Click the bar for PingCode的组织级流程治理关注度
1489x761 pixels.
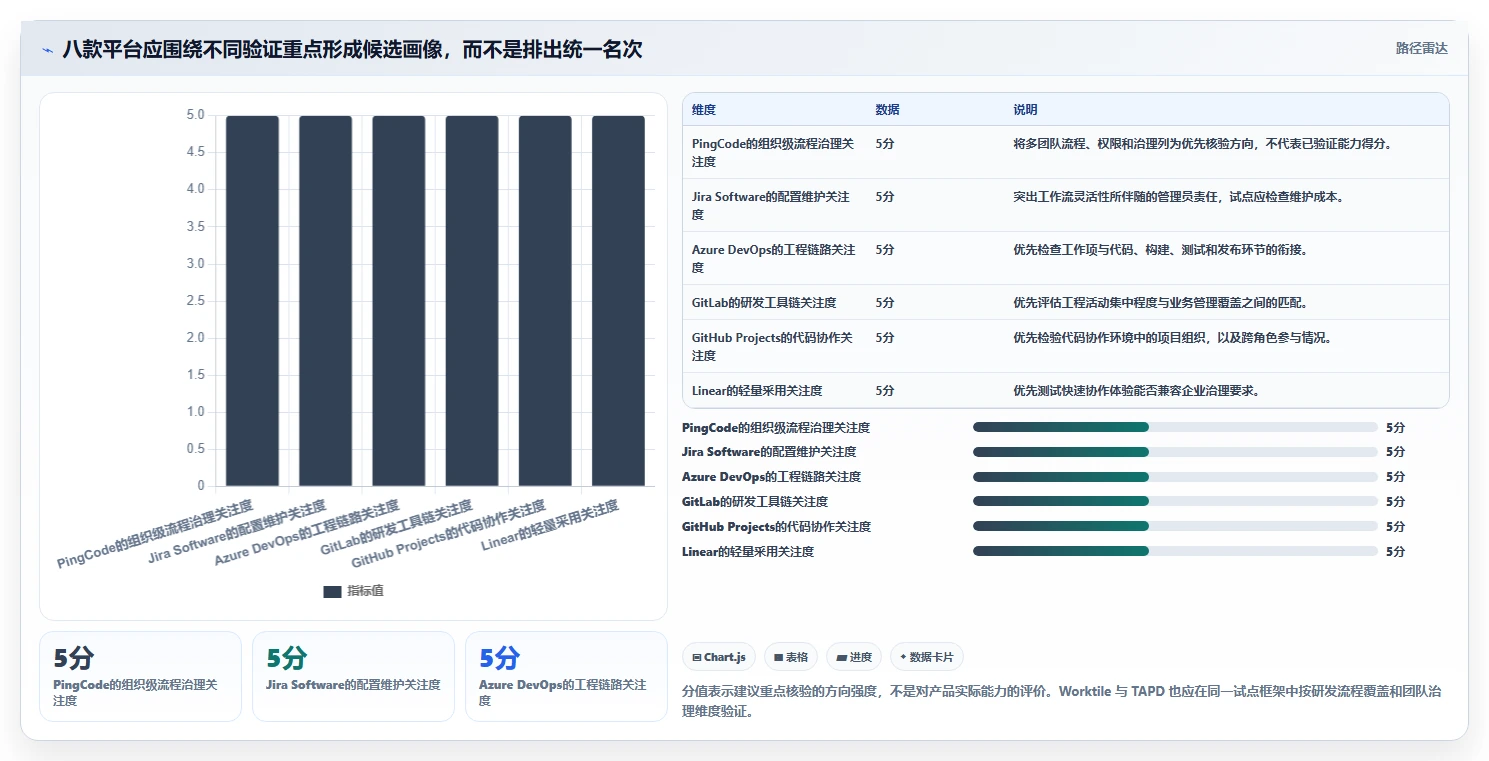252,301
